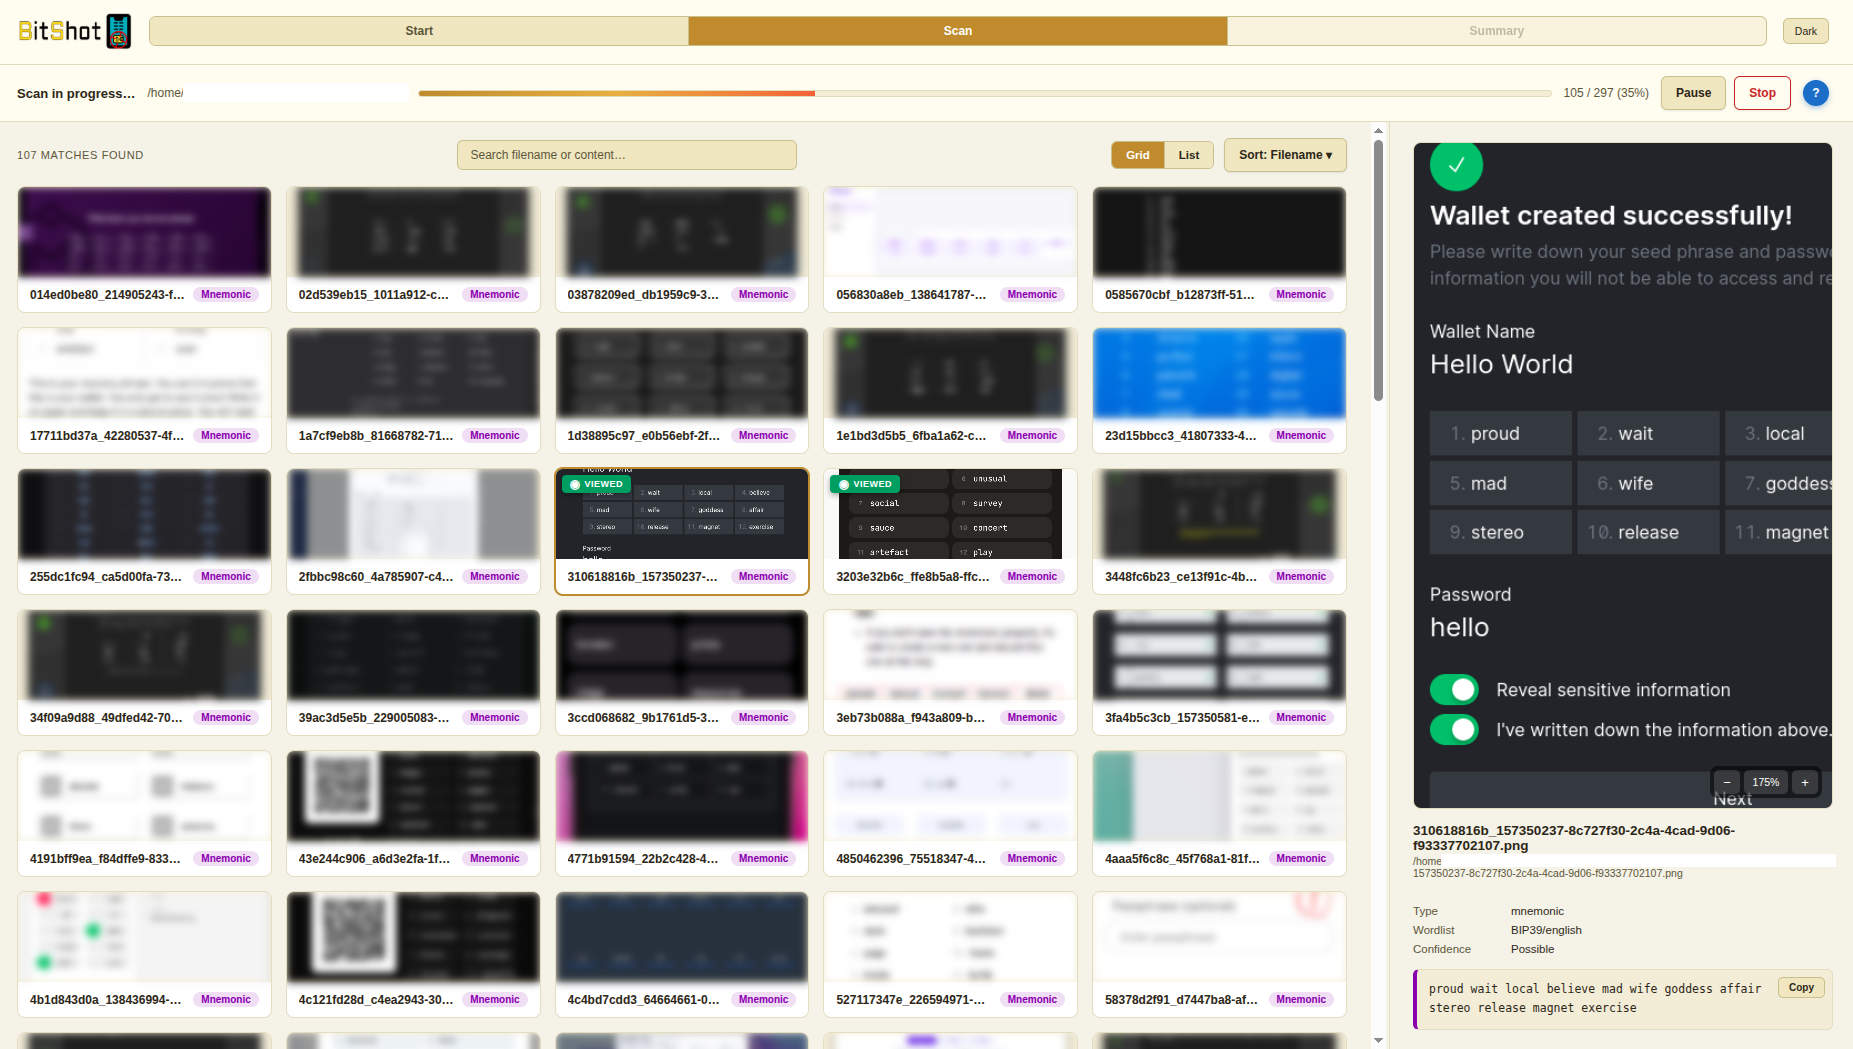Switch to Grid view
This screenshot has width=1853, height=1049.
pyautogui.click(x=1138, y=155)
